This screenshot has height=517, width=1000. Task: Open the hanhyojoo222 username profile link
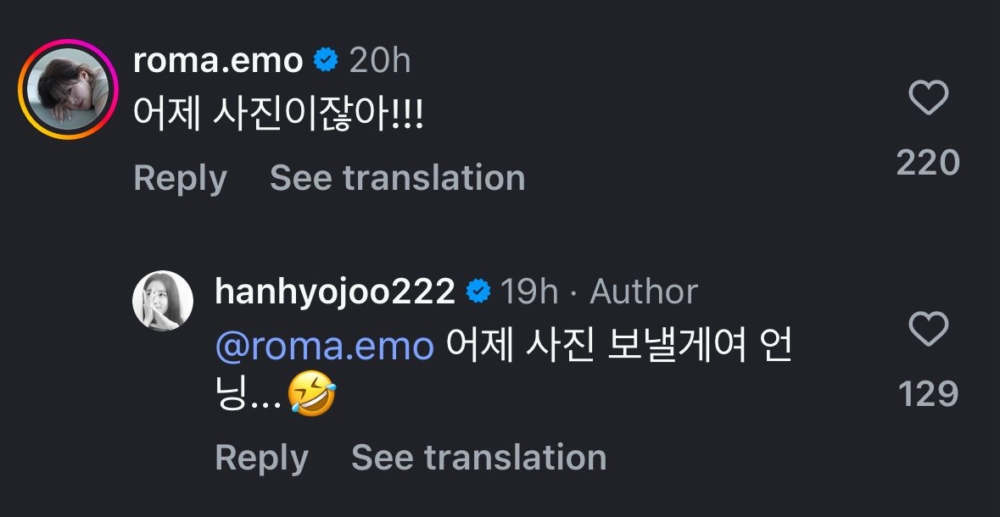pos(335,292)
